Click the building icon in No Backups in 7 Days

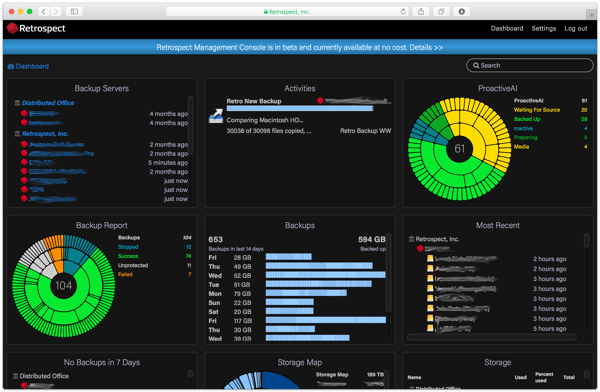(16, 376)
